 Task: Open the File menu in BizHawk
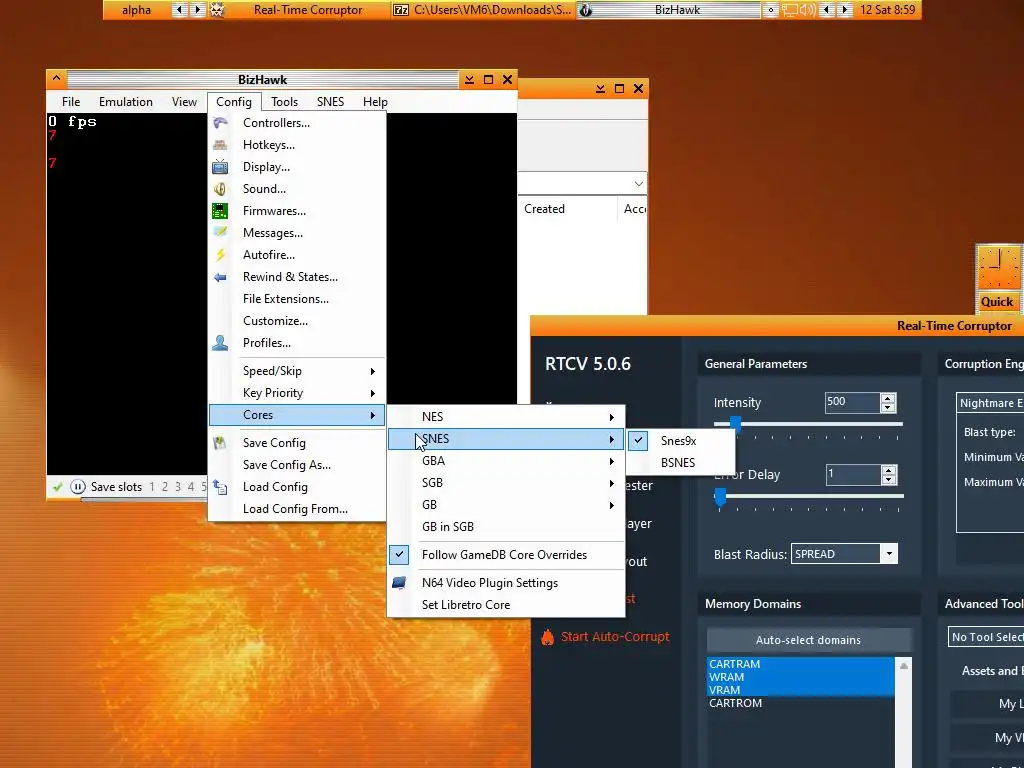71,102
